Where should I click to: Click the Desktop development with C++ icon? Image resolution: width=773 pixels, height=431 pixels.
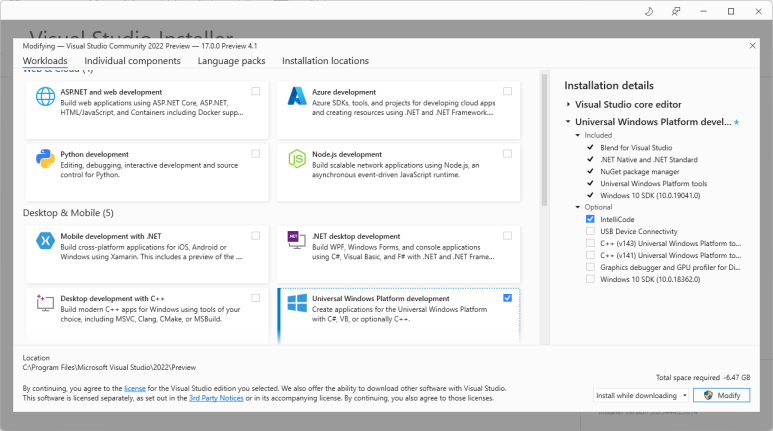pyautogui.click(x=45, y=303)
